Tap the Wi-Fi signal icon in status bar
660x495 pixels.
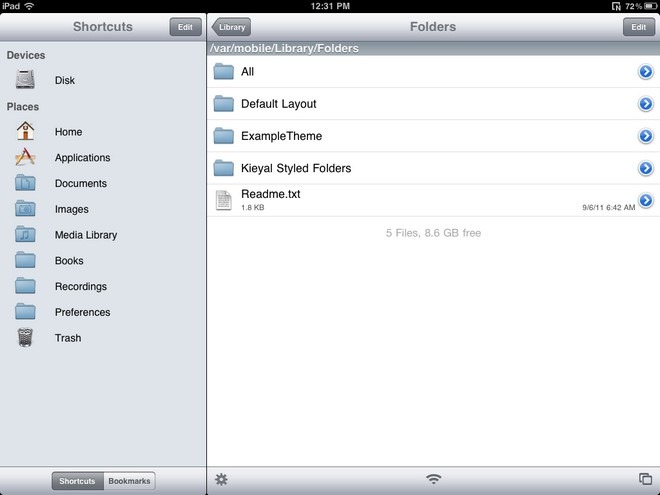[x=29, y=6]
